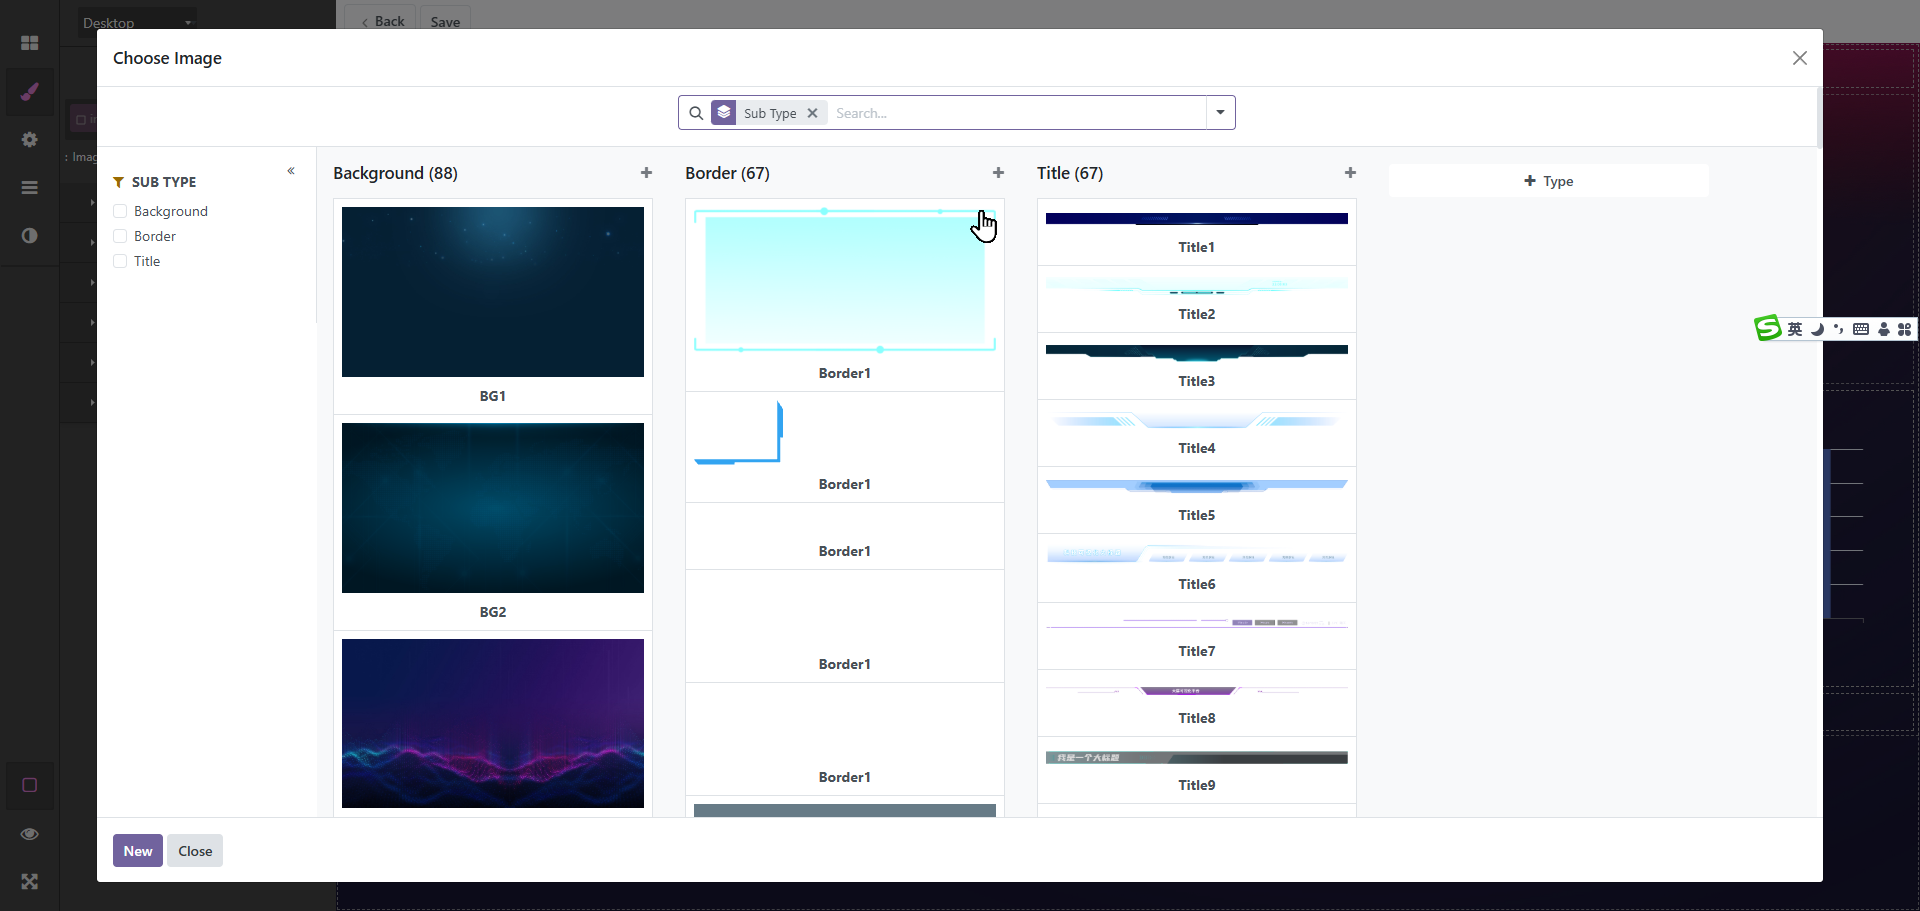Screen dimensions: 1920x911
Task: Click the dashboard grid icon in left sidebar
Action: (x=30, y=43)
